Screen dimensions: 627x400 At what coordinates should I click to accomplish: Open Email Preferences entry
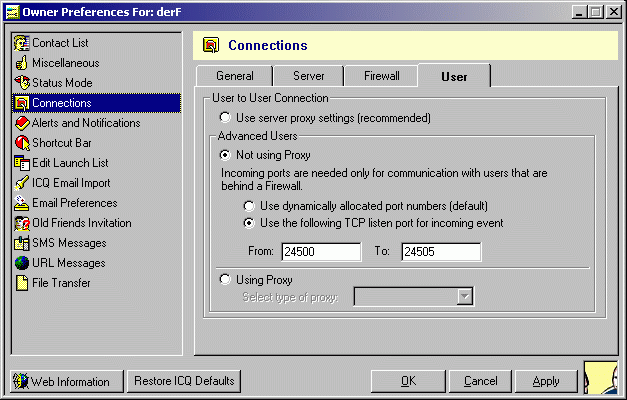click(96, 203)
